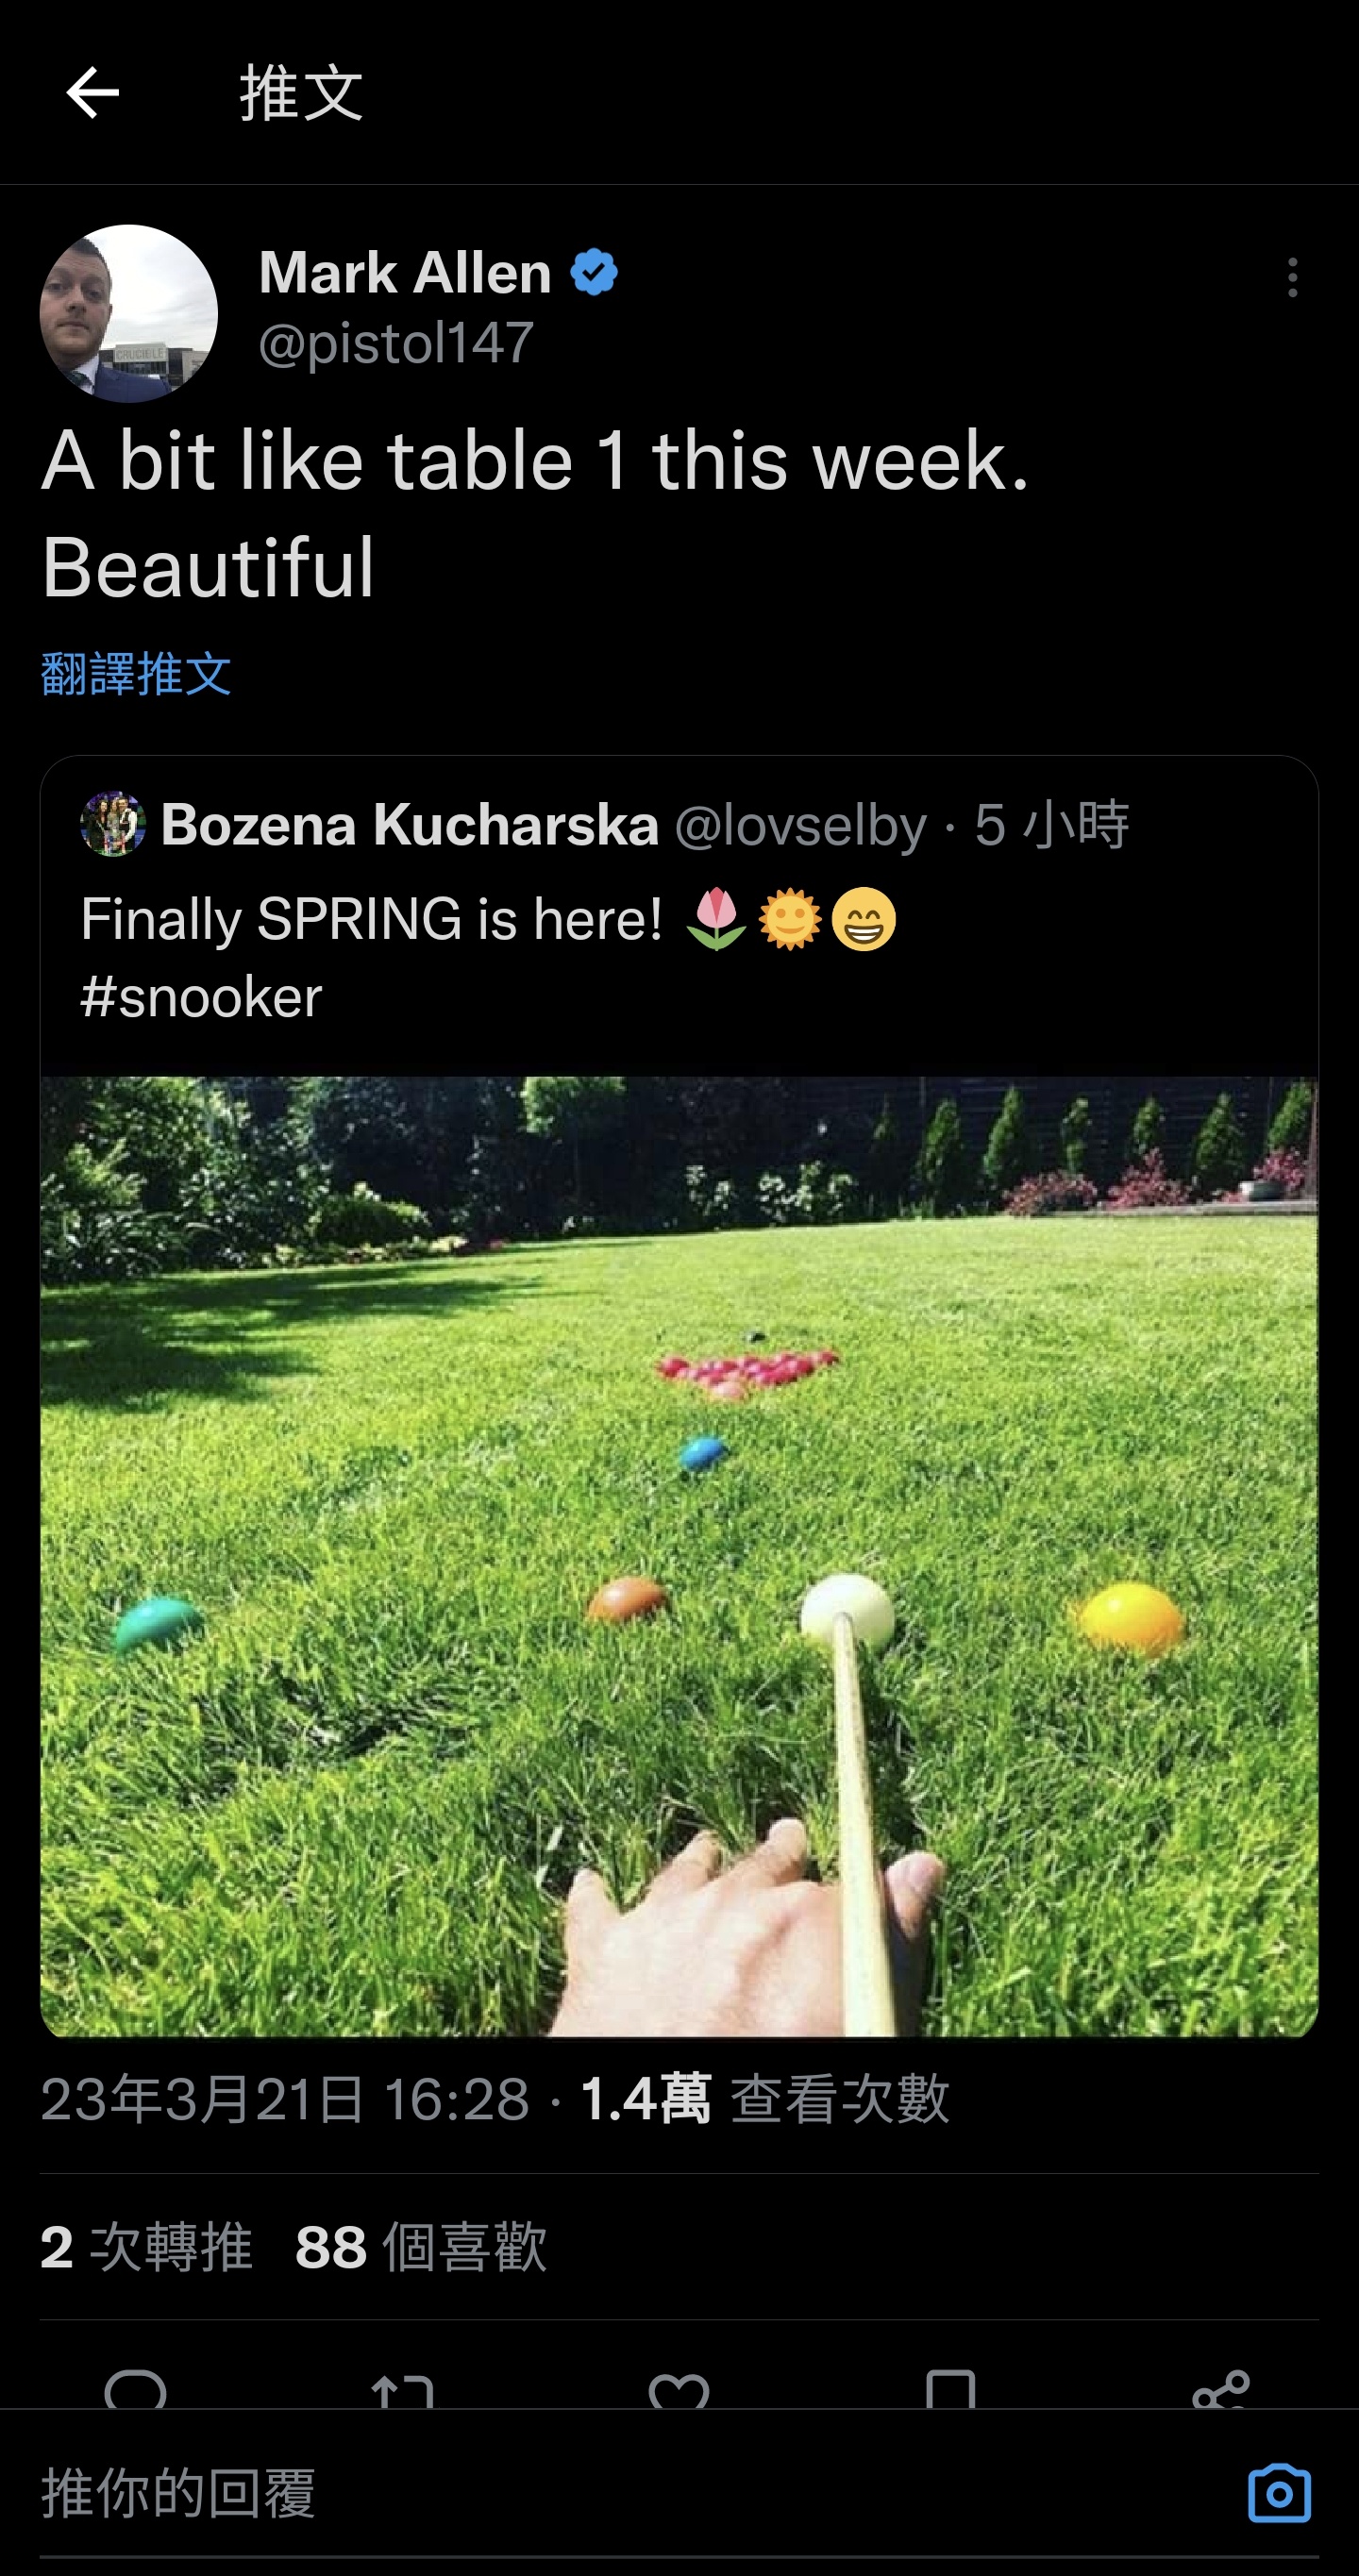1359x2576 pixels.
Task: Open Bozena Kucharska's small avatar
Action: [113, 824]
